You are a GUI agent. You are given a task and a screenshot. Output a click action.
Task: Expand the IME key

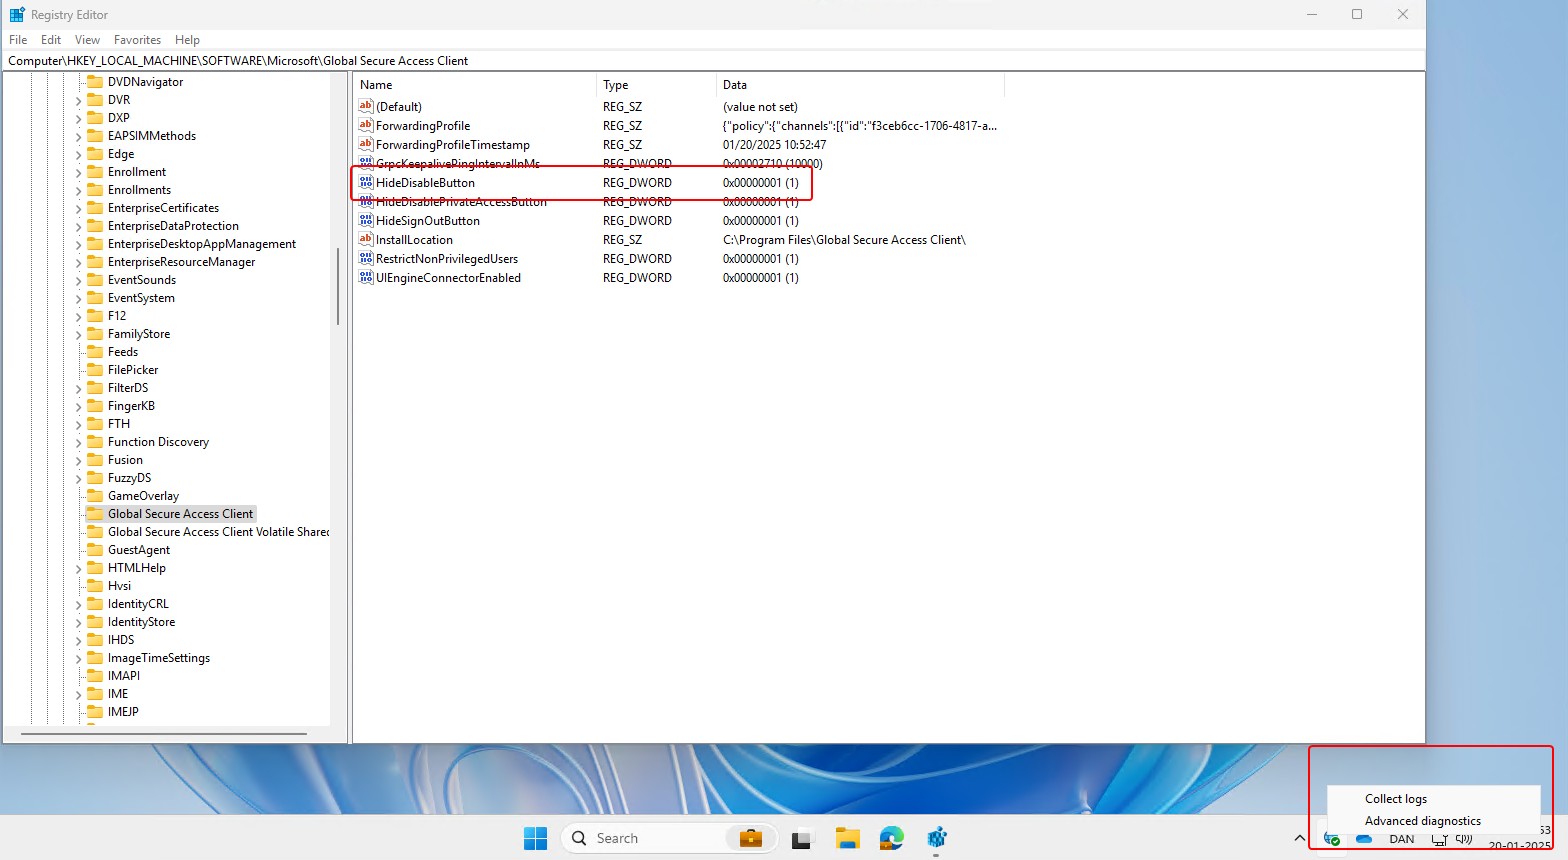(x=79, y=694)
